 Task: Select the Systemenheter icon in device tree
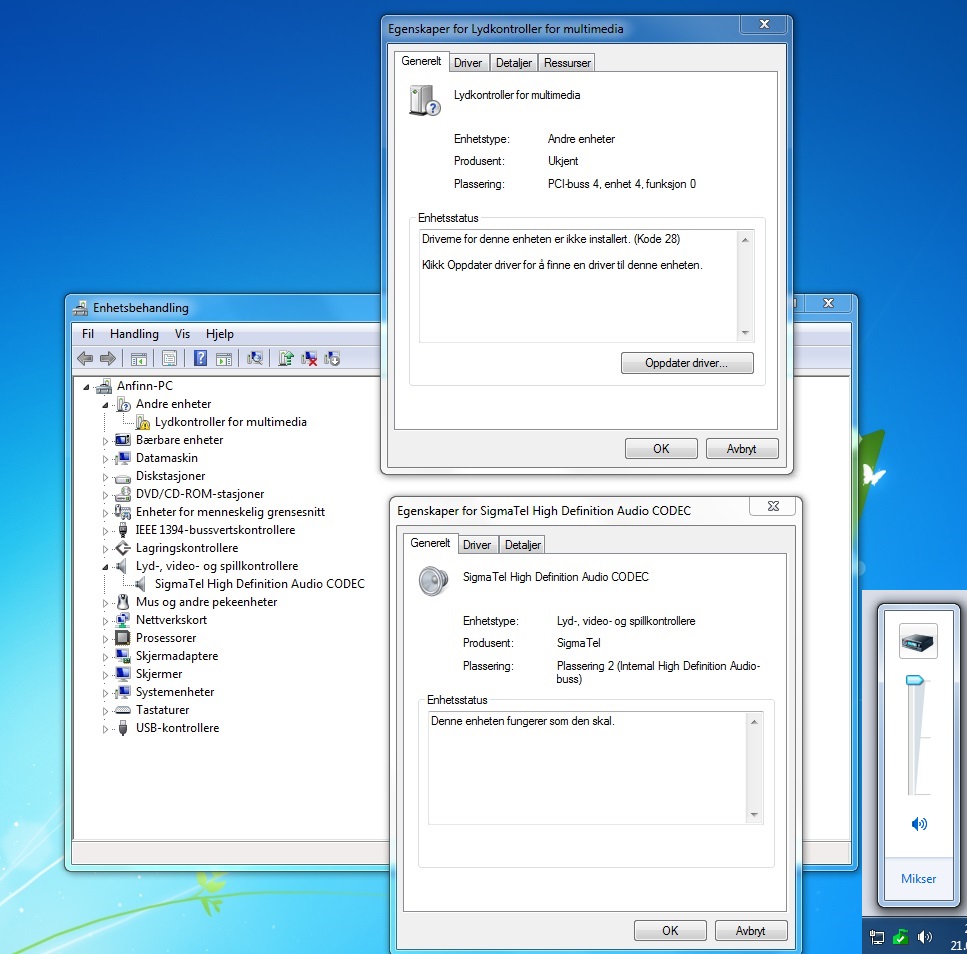point(123,692)
